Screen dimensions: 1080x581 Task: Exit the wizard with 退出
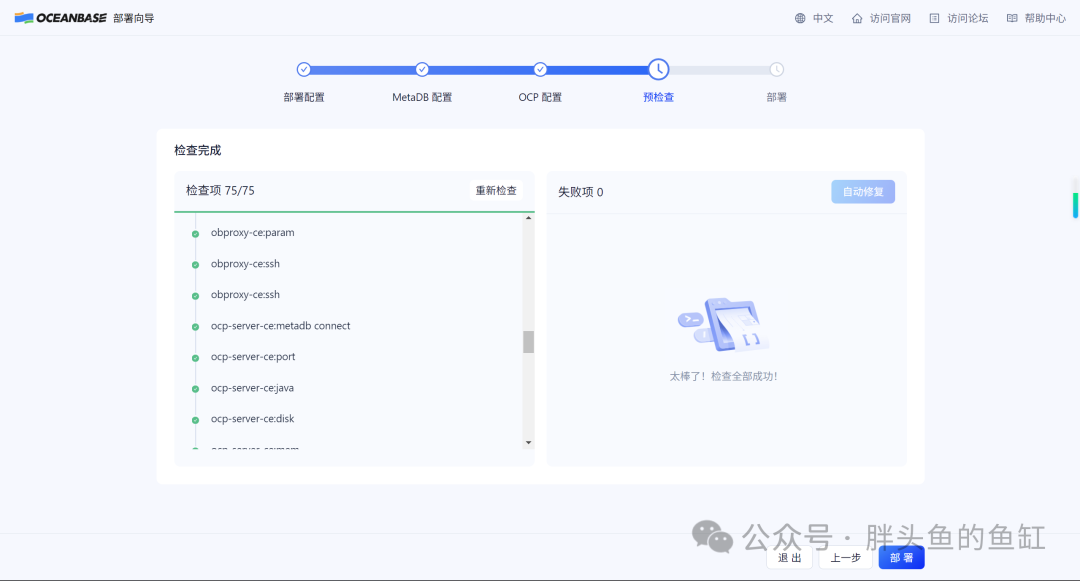pos(789,558)
